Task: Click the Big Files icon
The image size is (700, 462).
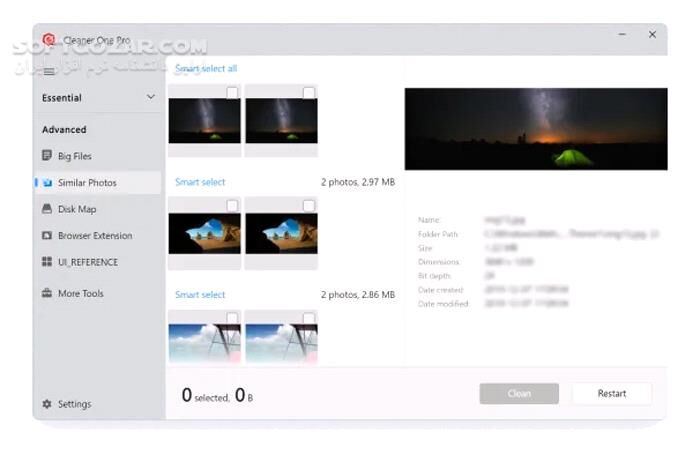Action: coord(47,156)
